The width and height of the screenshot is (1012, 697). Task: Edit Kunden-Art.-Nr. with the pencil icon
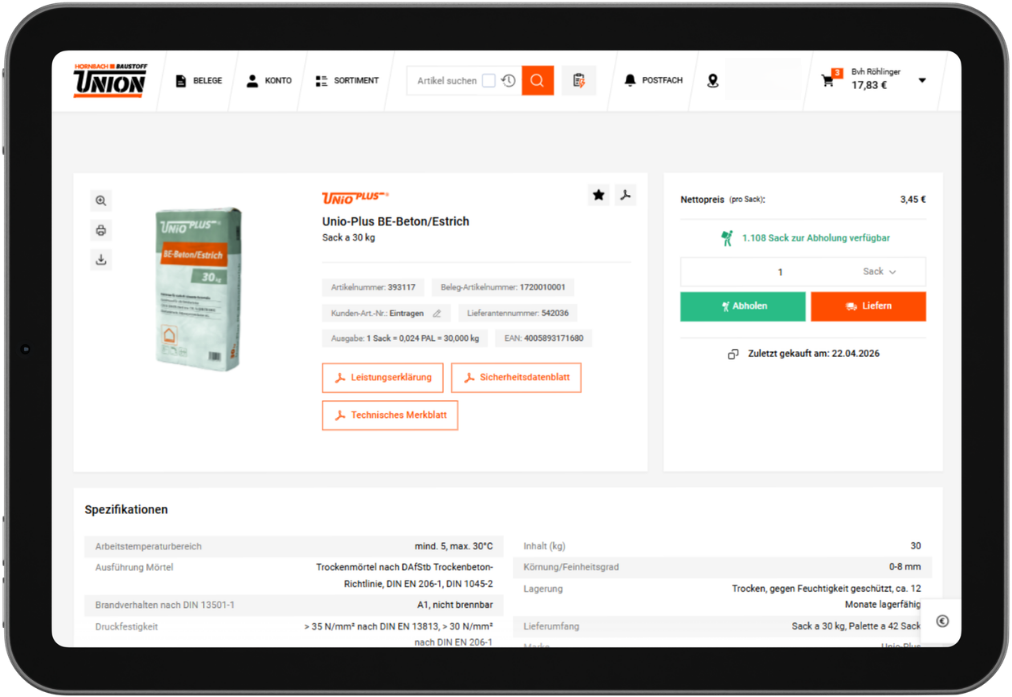tap(437, 313)
